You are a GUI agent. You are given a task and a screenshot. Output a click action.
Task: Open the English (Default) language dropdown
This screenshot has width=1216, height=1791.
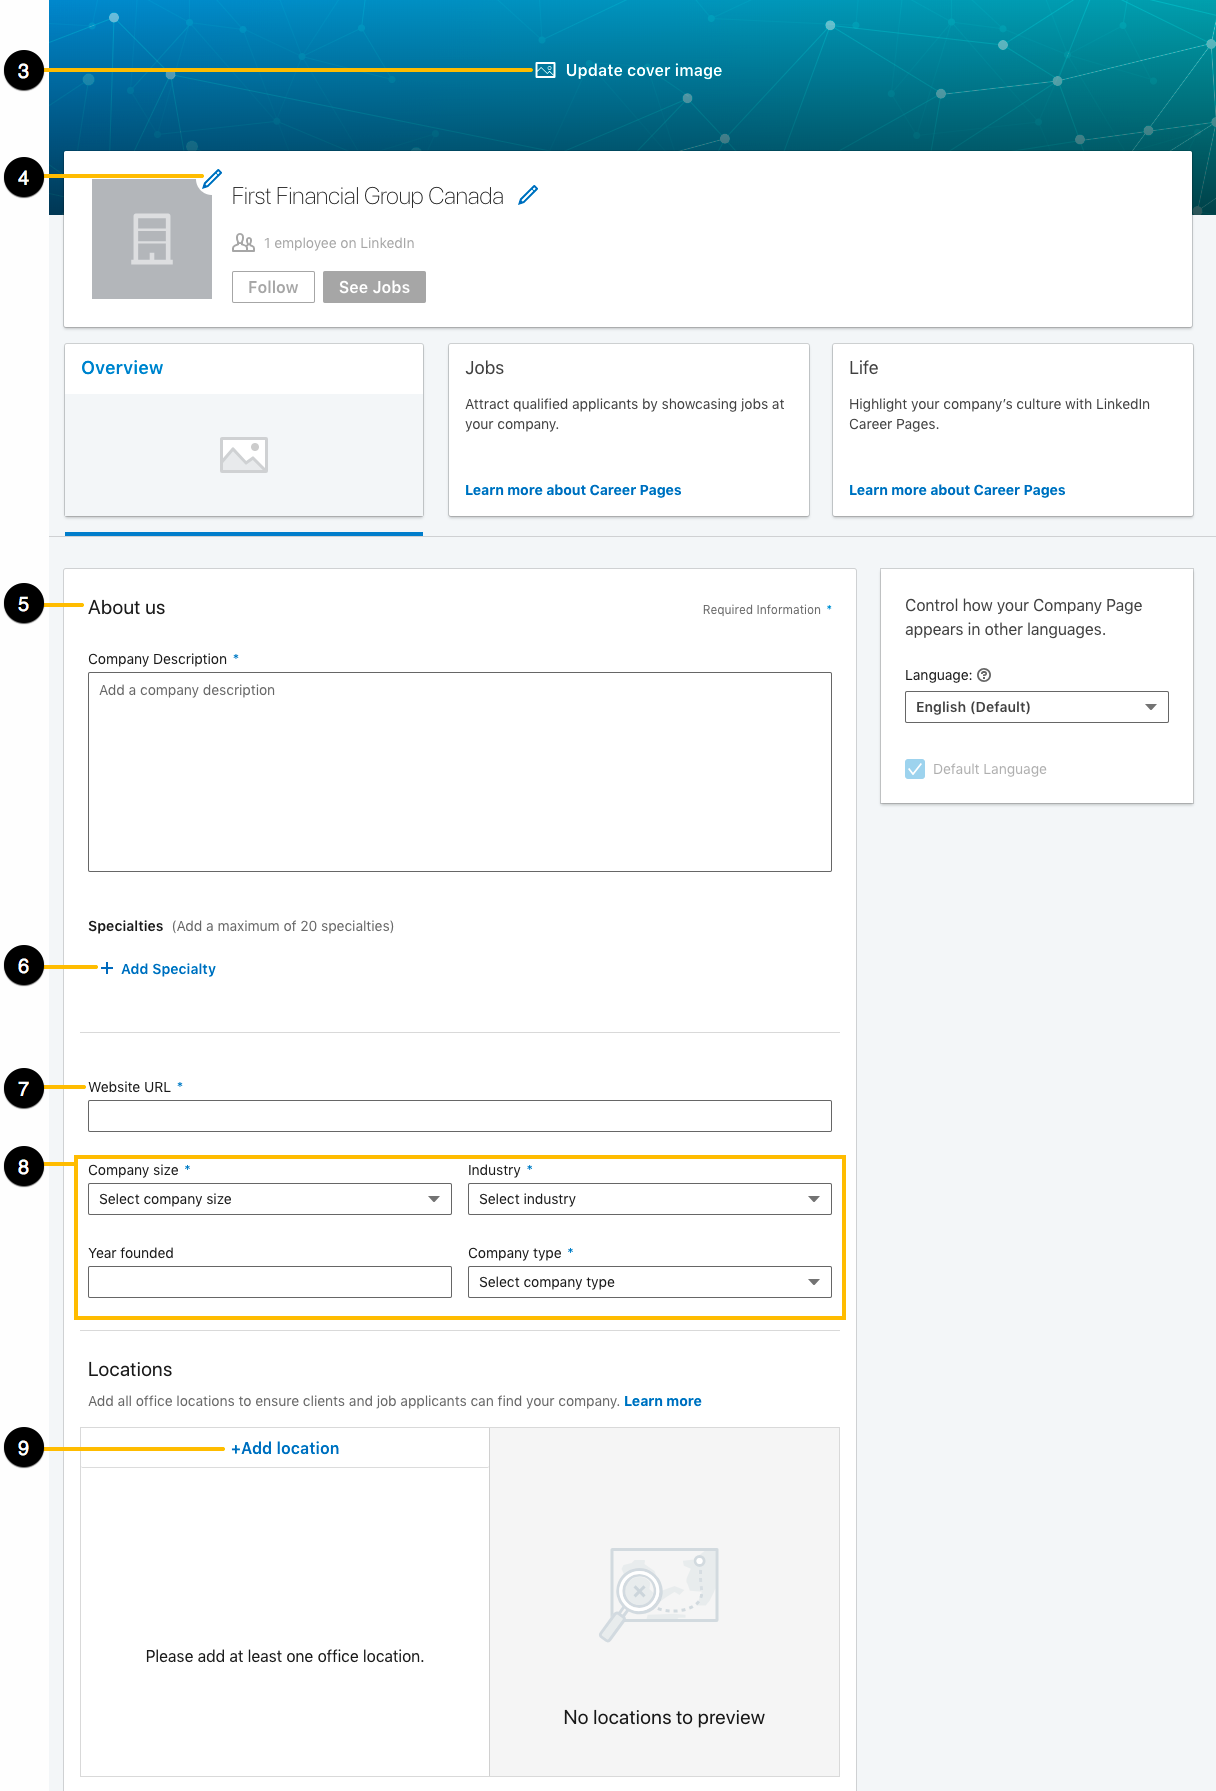click(x=1037, y=707)
